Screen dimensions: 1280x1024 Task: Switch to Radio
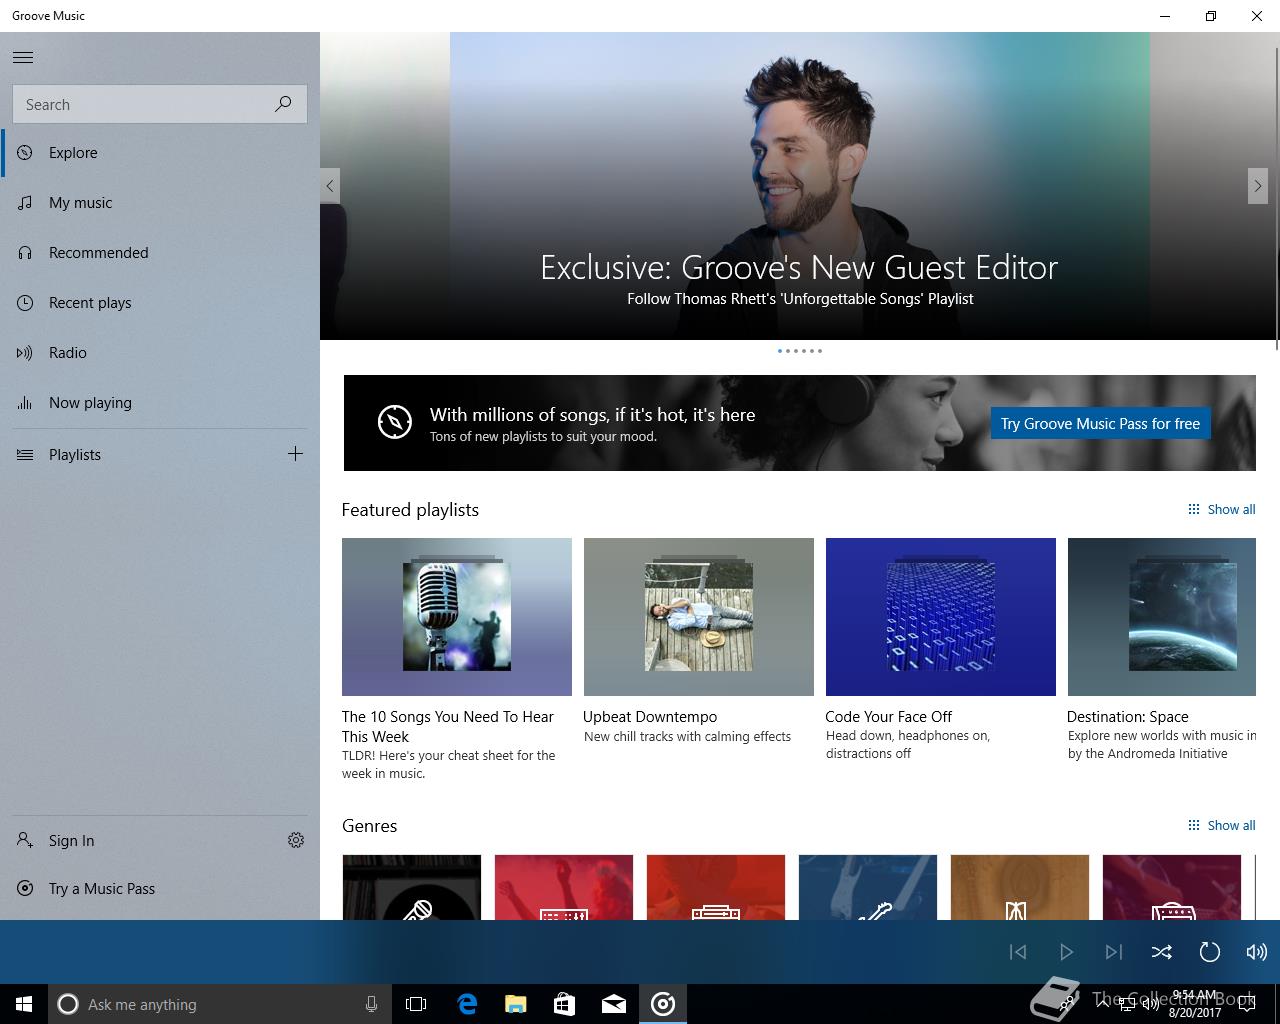click(160, 353)
